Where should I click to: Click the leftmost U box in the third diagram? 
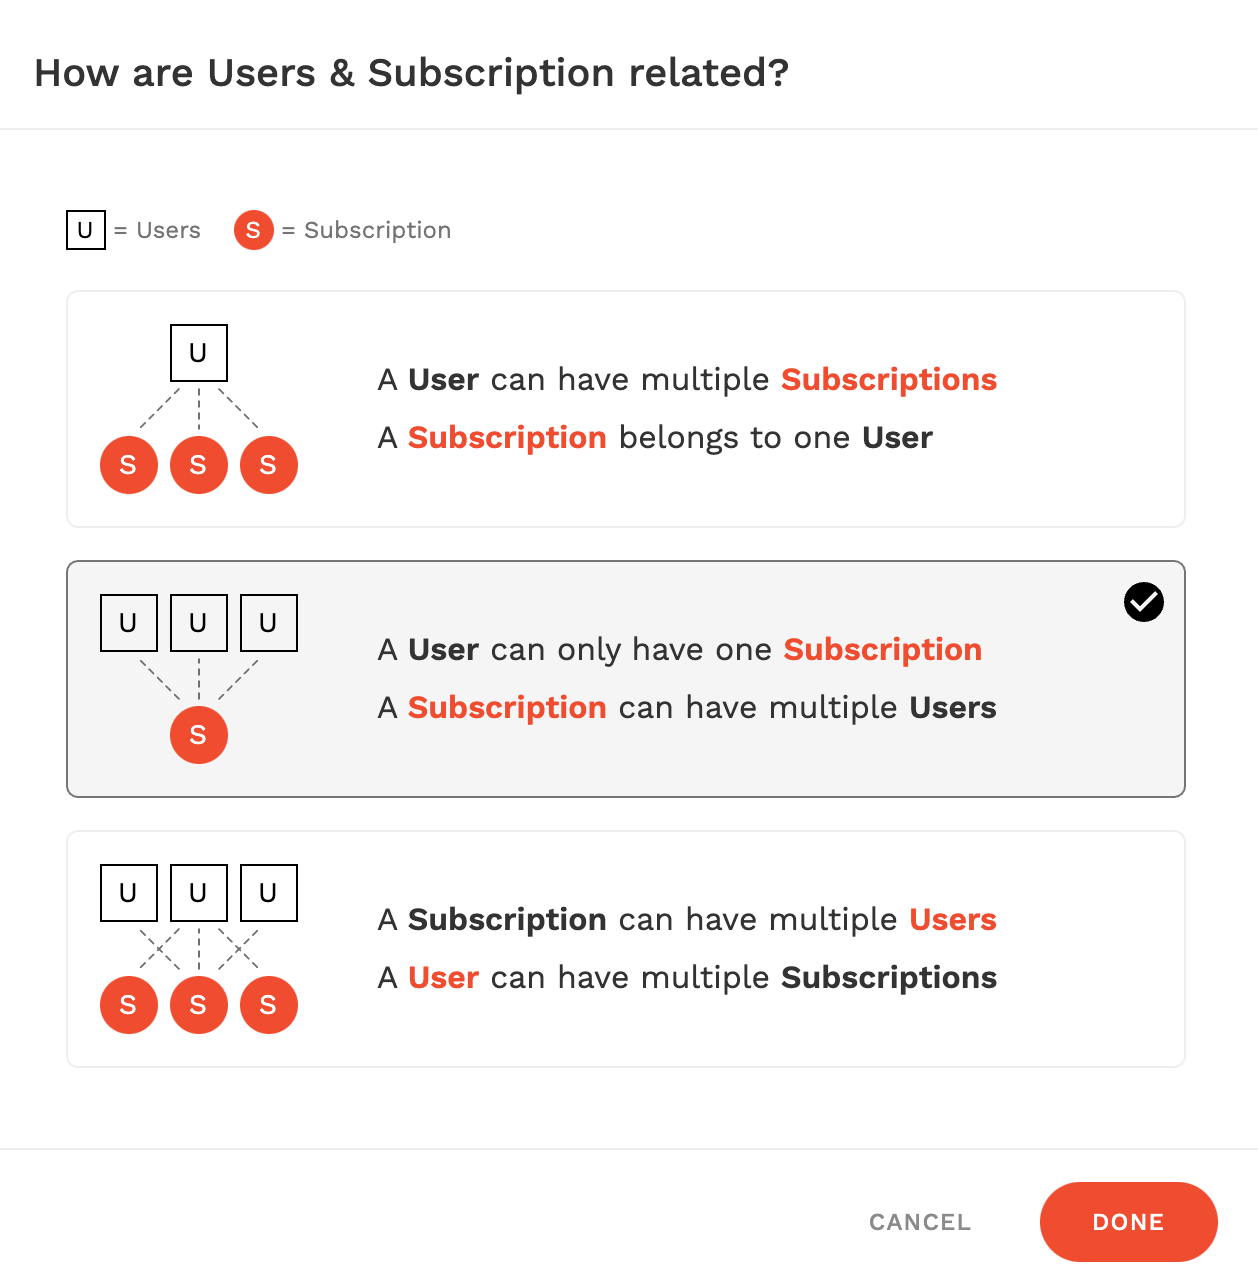tap(129, 893)
